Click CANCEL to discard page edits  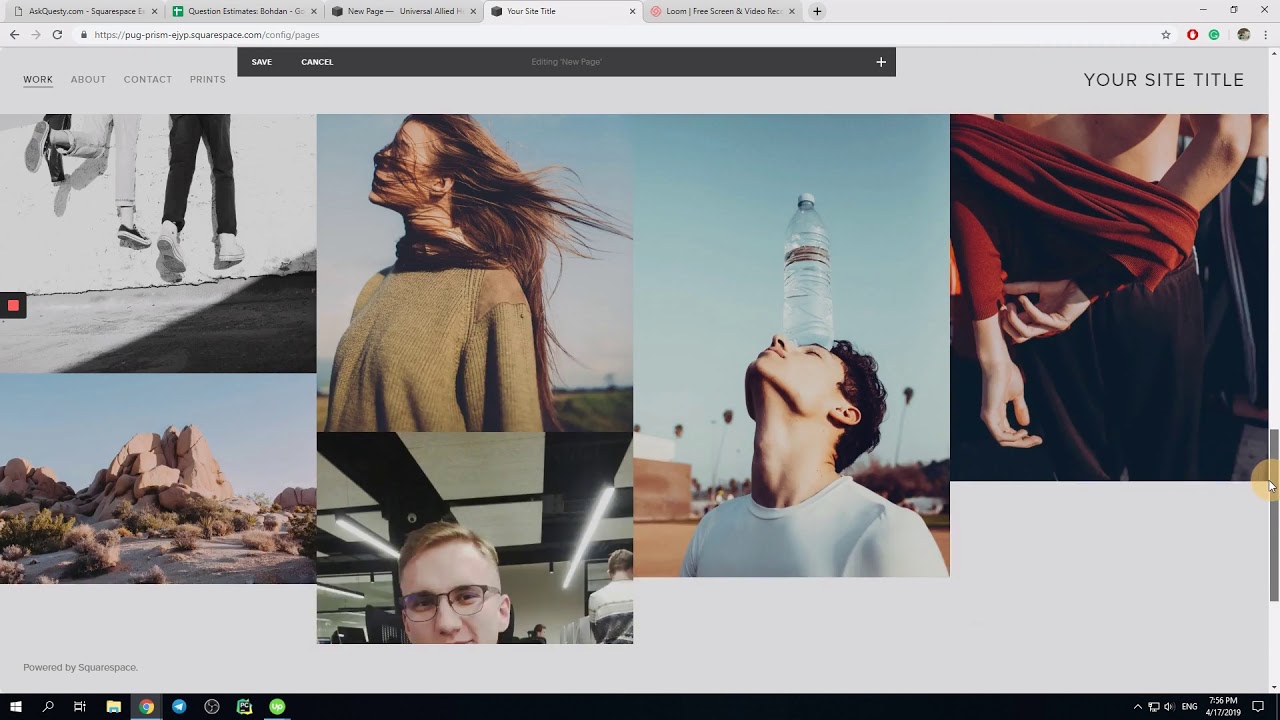click(x=317, y=62)
